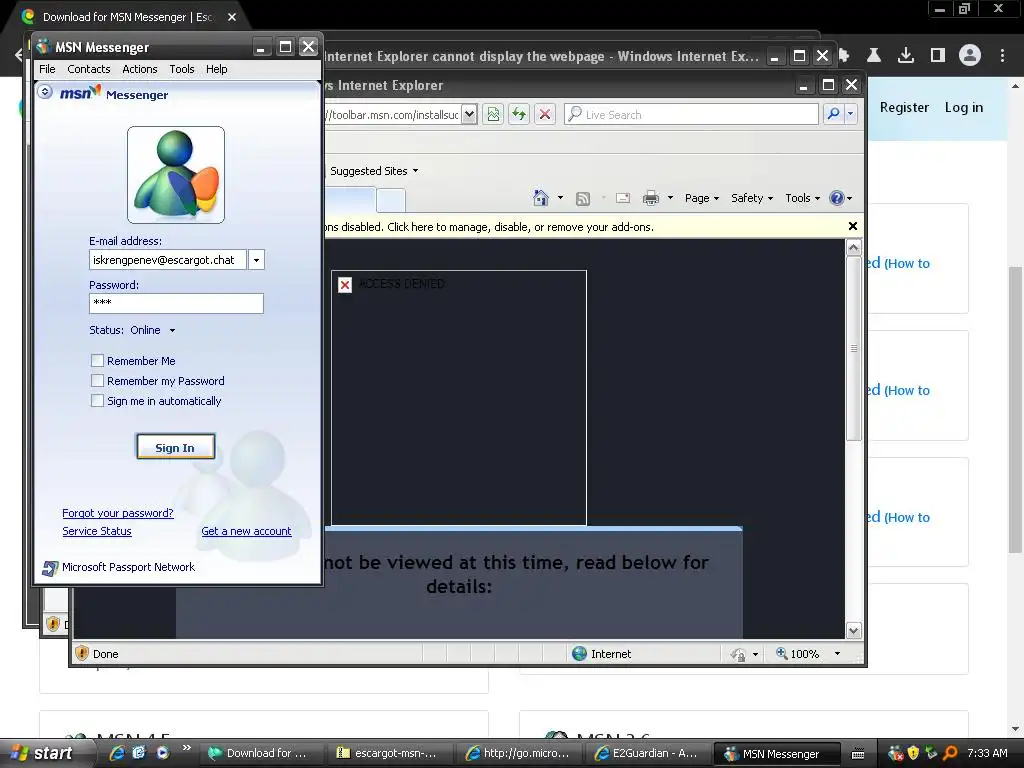Click the Chrome profile avatar icon

click(x=970, y=56)
